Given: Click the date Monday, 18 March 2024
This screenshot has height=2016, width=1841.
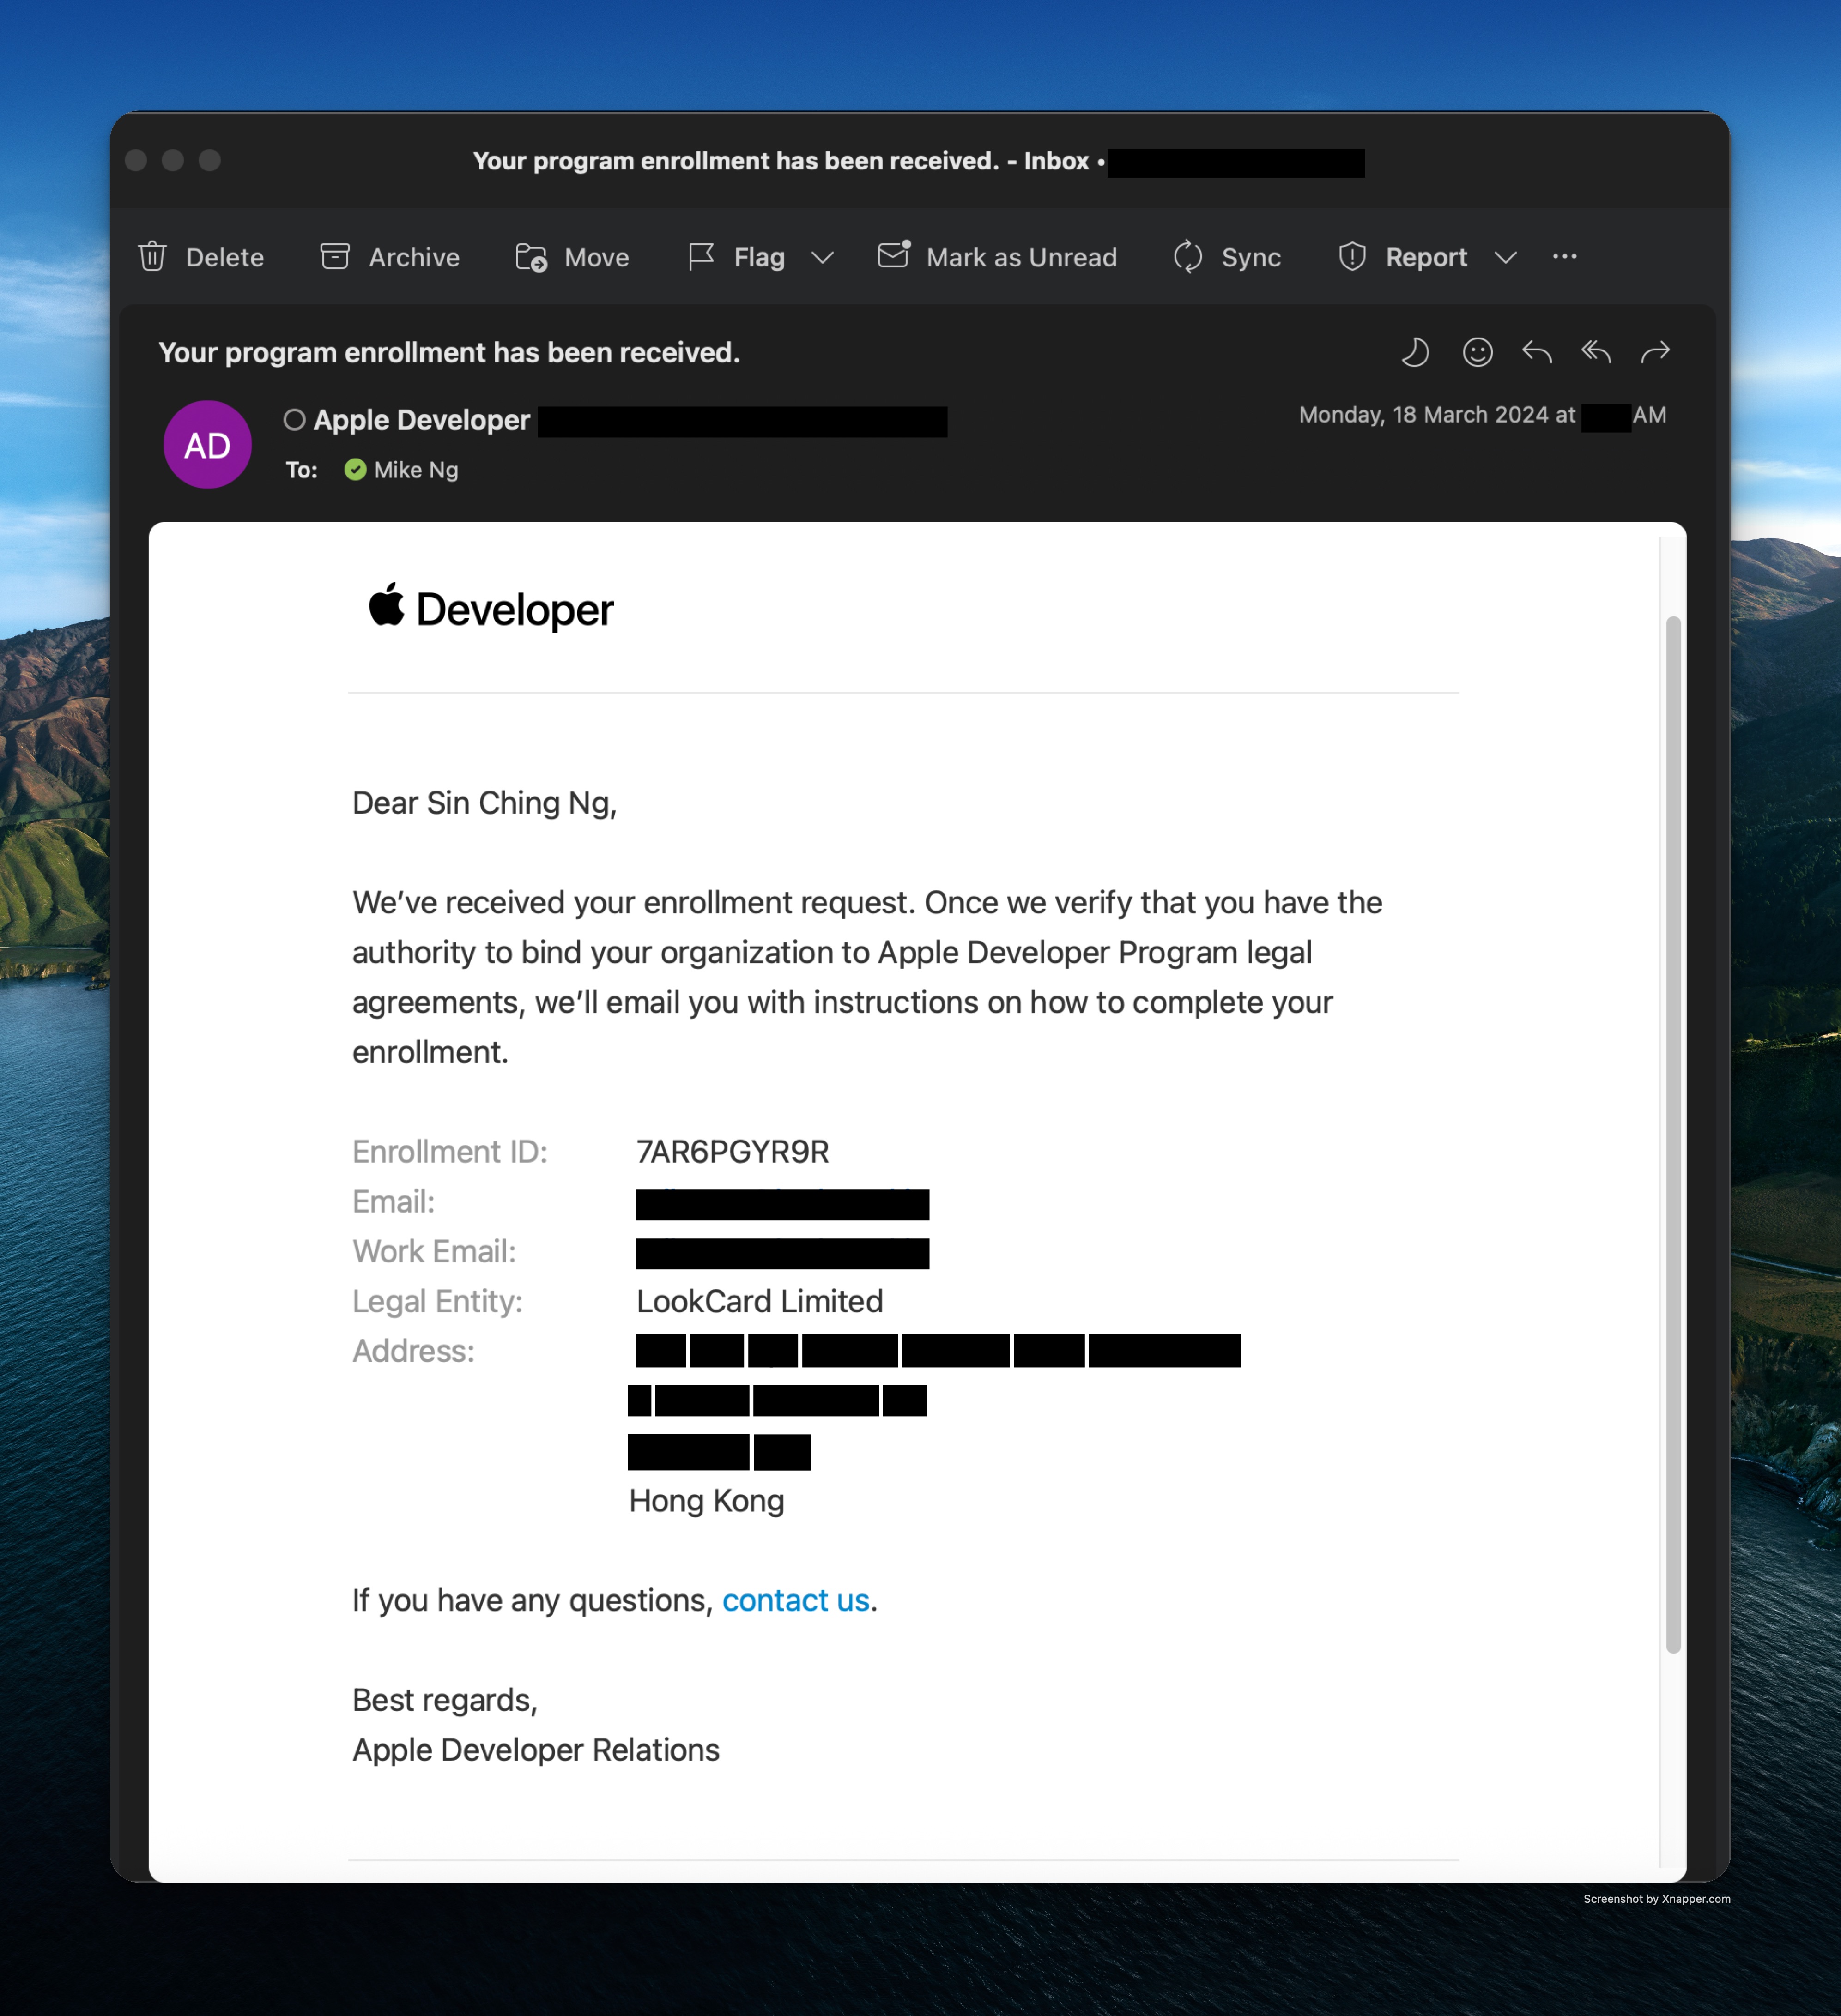Looking at the screenshot, I should click(x=1424, y=415).
